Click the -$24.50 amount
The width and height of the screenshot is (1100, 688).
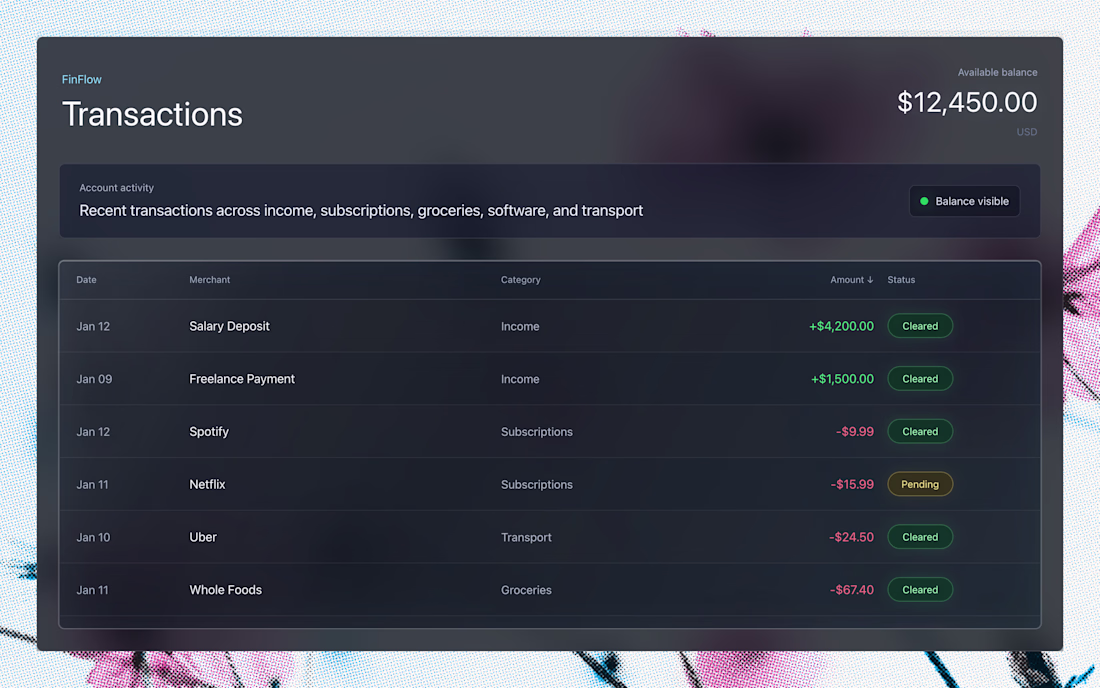coord(851,537)
